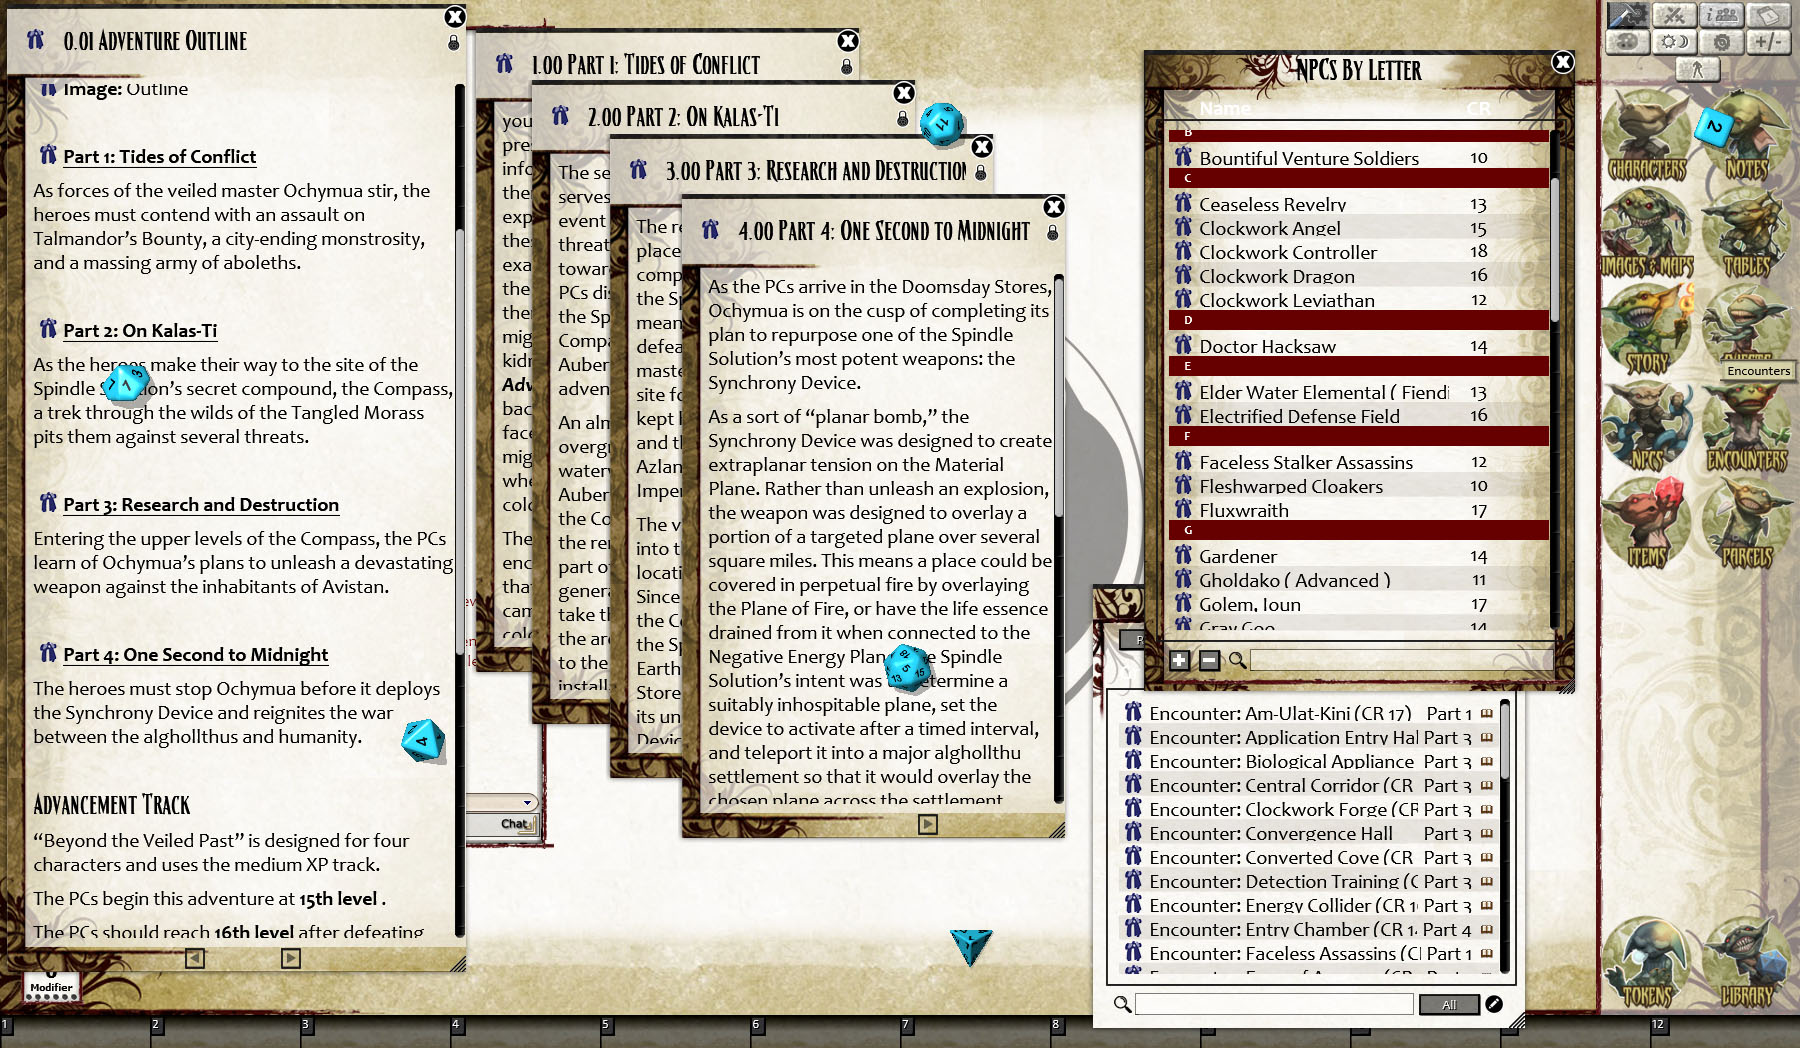The width and height of the screenshot is (1800, 1048).
Task: Collapse all NPC letter groups with minus
Action: click(1209, 660)
